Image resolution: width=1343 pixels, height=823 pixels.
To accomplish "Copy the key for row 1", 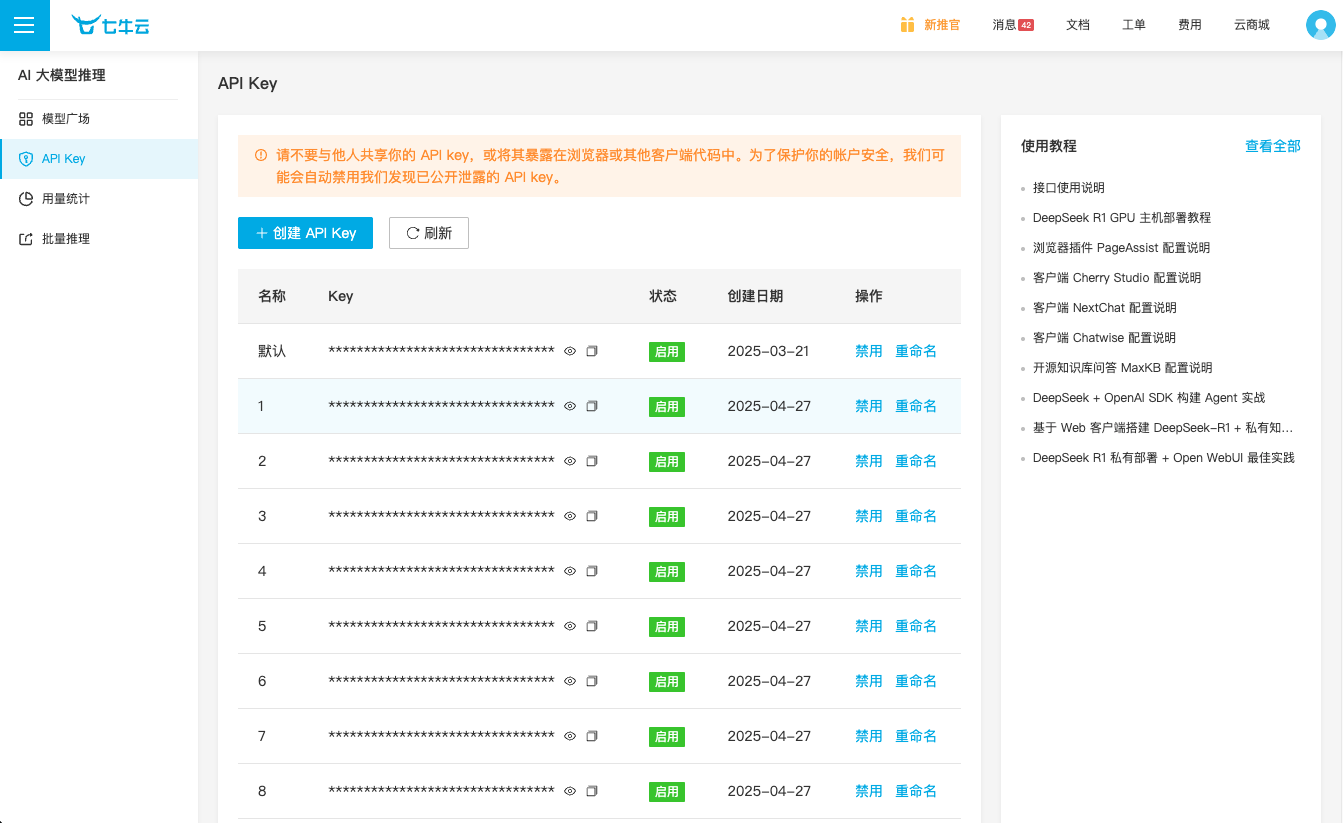I will click(x=592, y=406).
